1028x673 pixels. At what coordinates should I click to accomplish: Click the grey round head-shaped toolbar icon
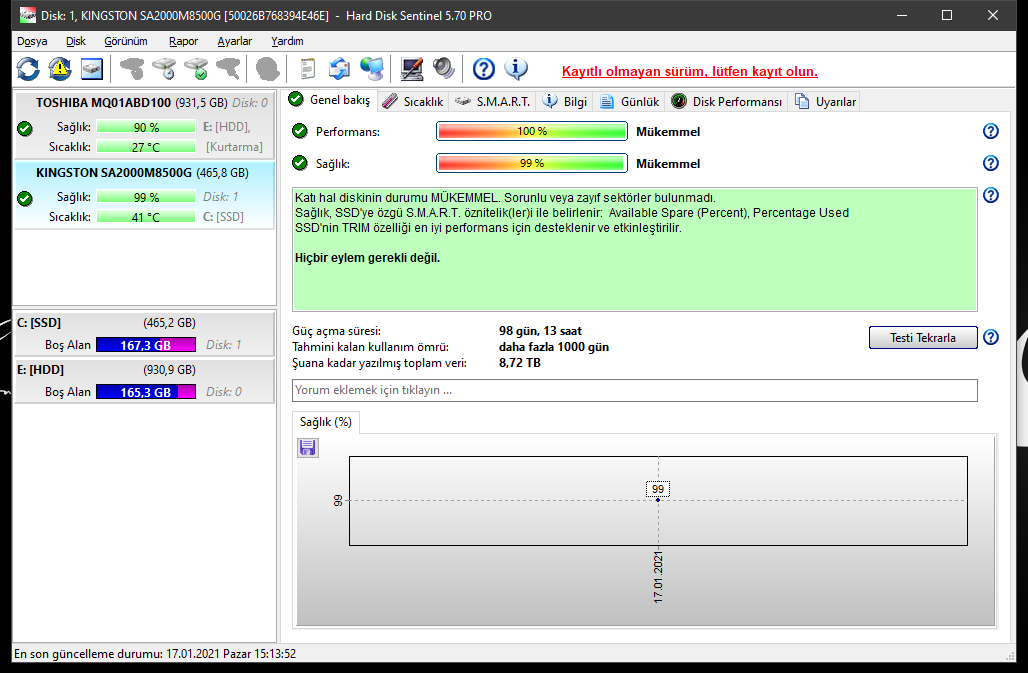coord(267,69)
